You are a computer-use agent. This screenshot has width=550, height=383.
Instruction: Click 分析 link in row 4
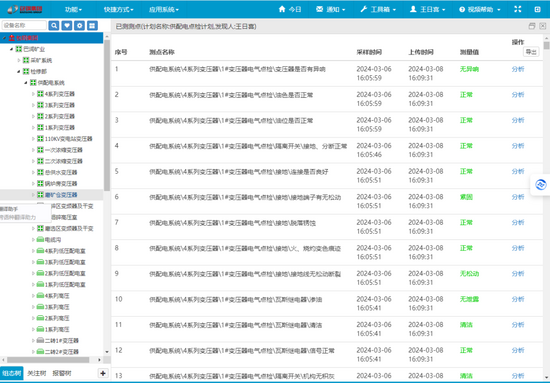tap(518, 146)
